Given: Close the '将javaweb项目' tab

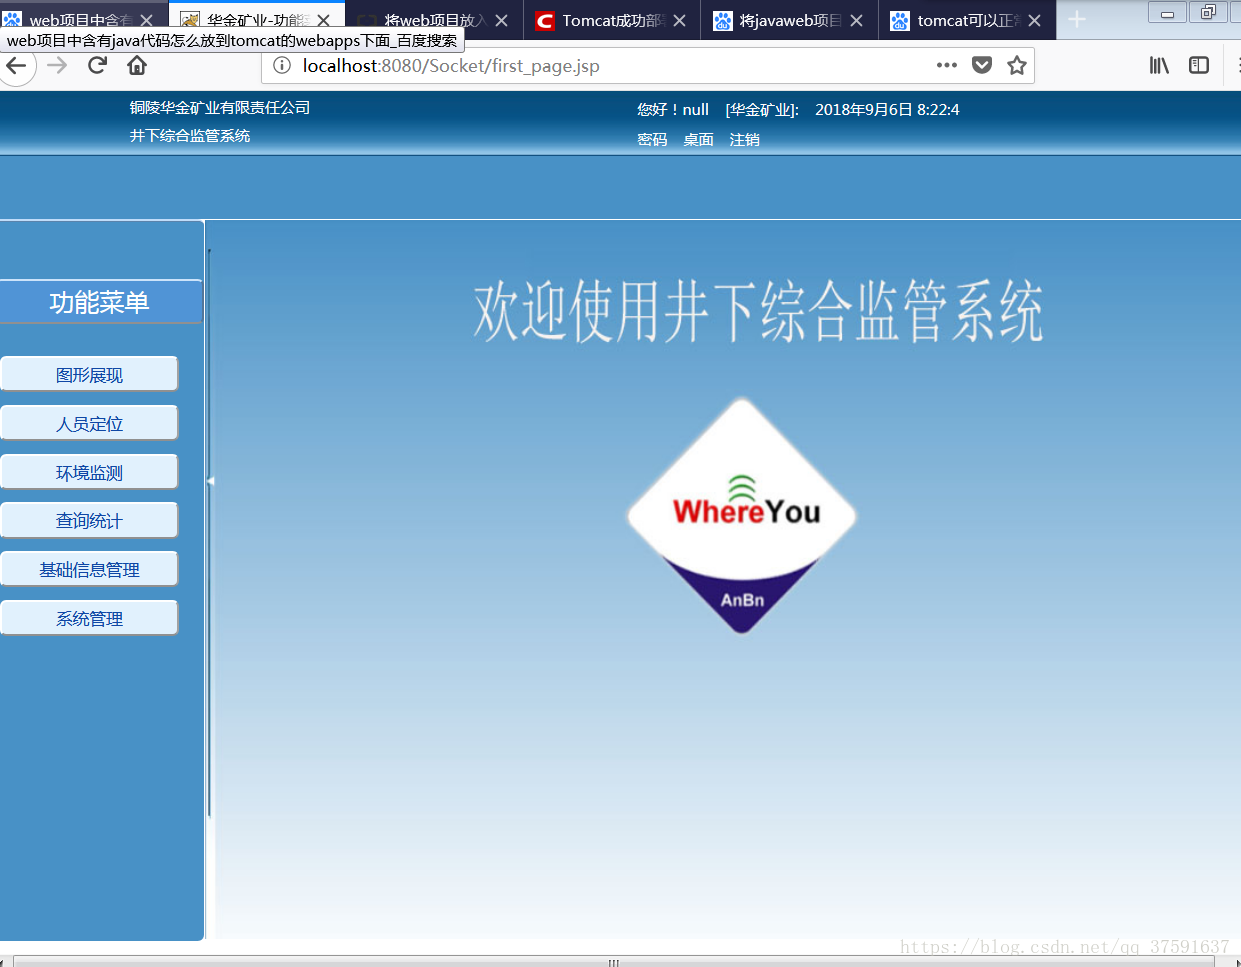Looking at the screenshot, I should click(856, 20).
